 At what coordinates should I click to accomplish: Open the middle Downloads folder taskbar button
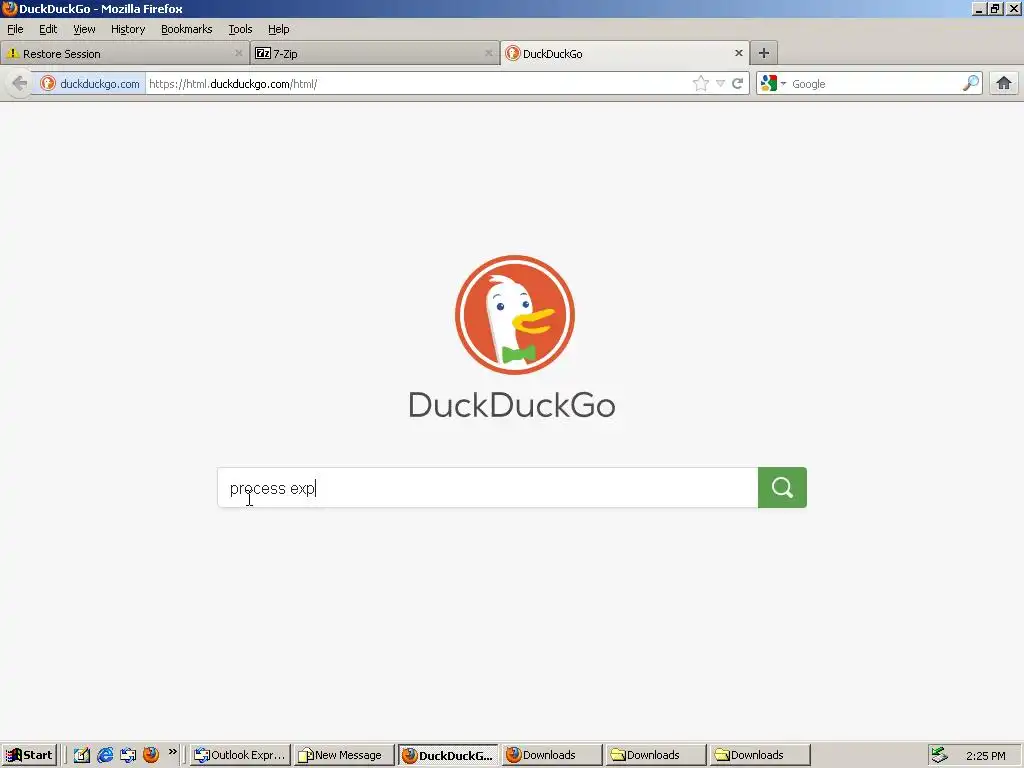(656, 755)
